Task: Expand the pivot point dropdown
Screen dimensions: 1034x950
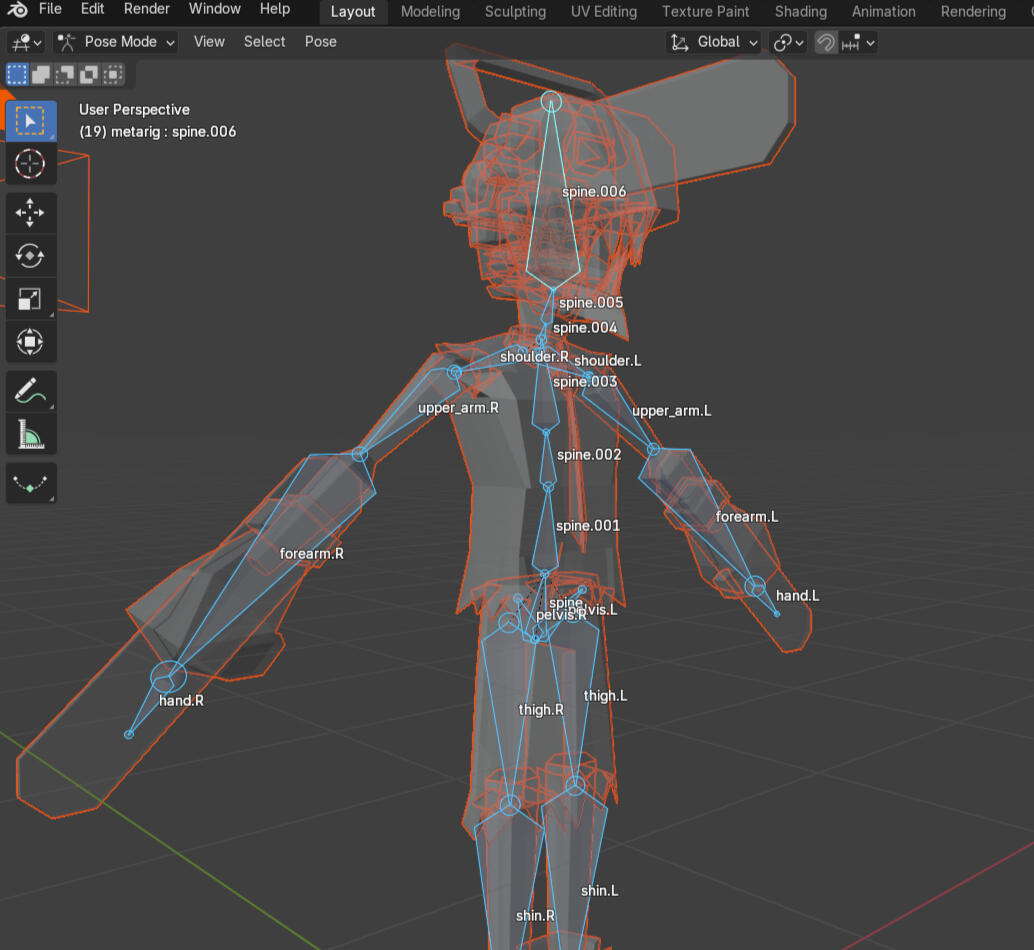Action: [789, 42]
